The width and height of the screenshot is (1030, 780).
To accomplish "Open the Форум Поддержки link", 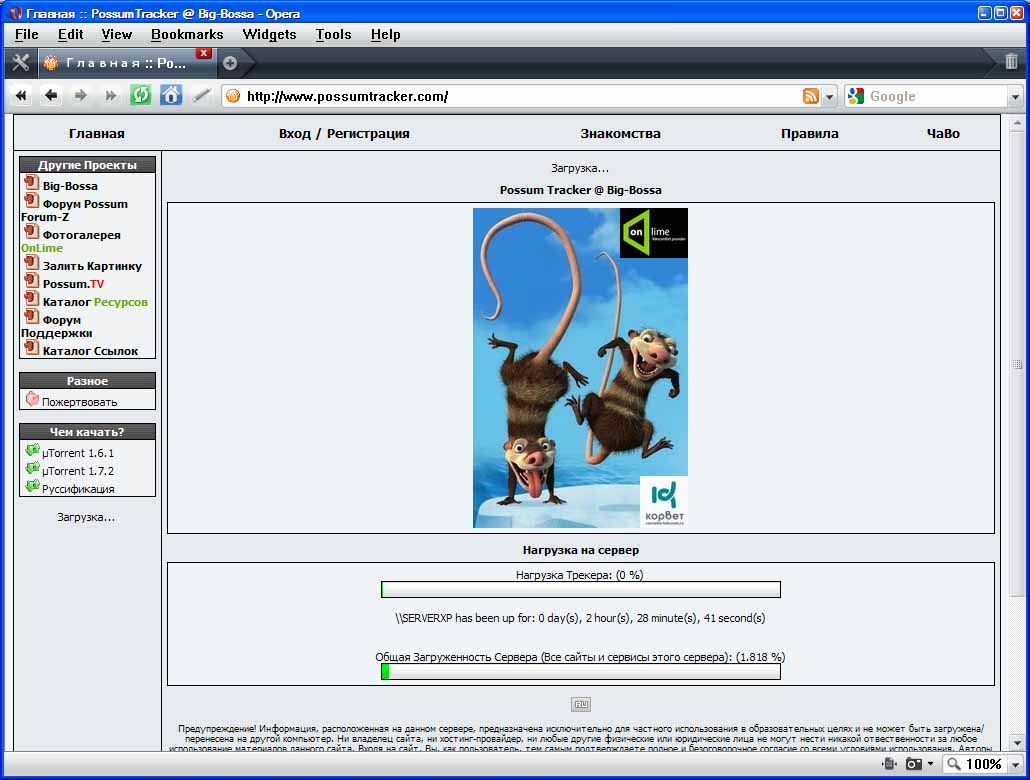I will coord(56,327).
